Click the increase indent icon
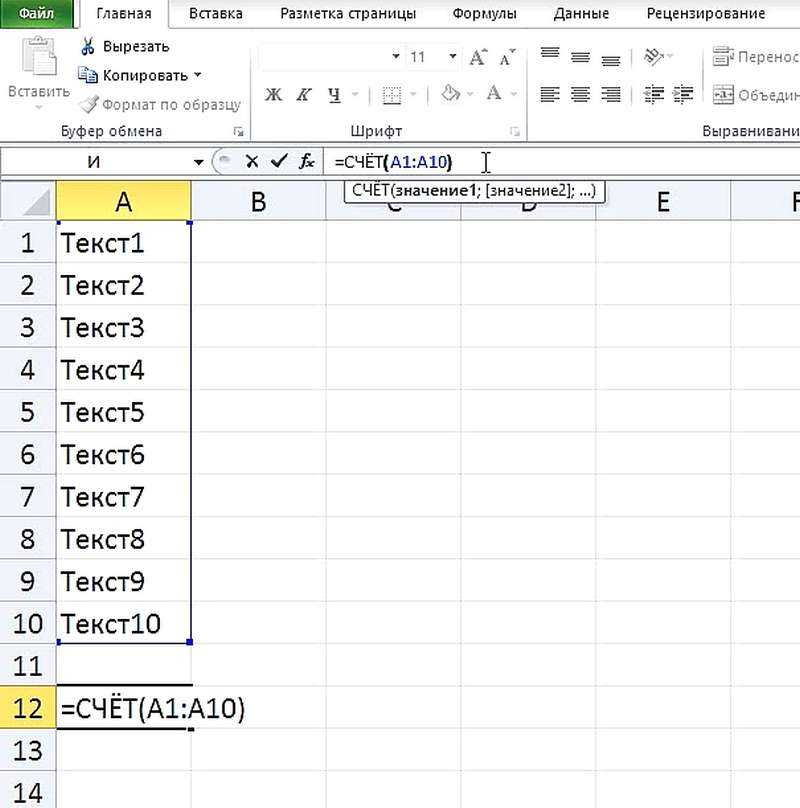 684,94
